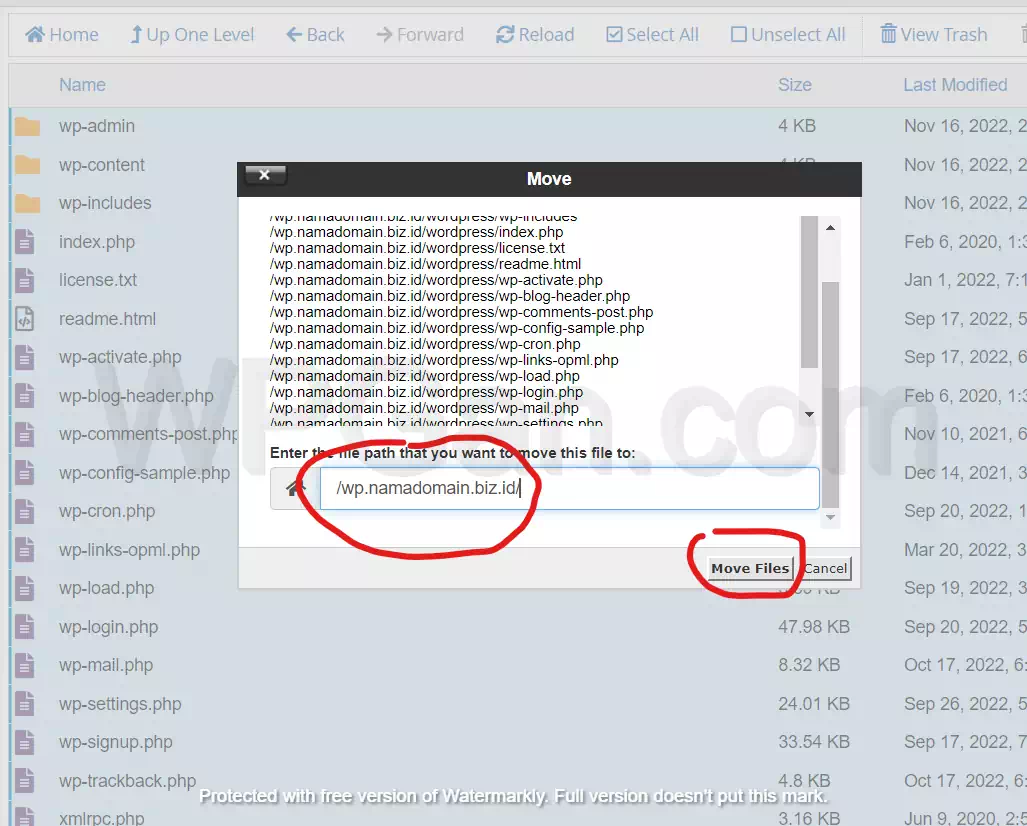Click Select All in toolbar
Viewport: 1027px width, 826px height.
(x=652, y=35)
